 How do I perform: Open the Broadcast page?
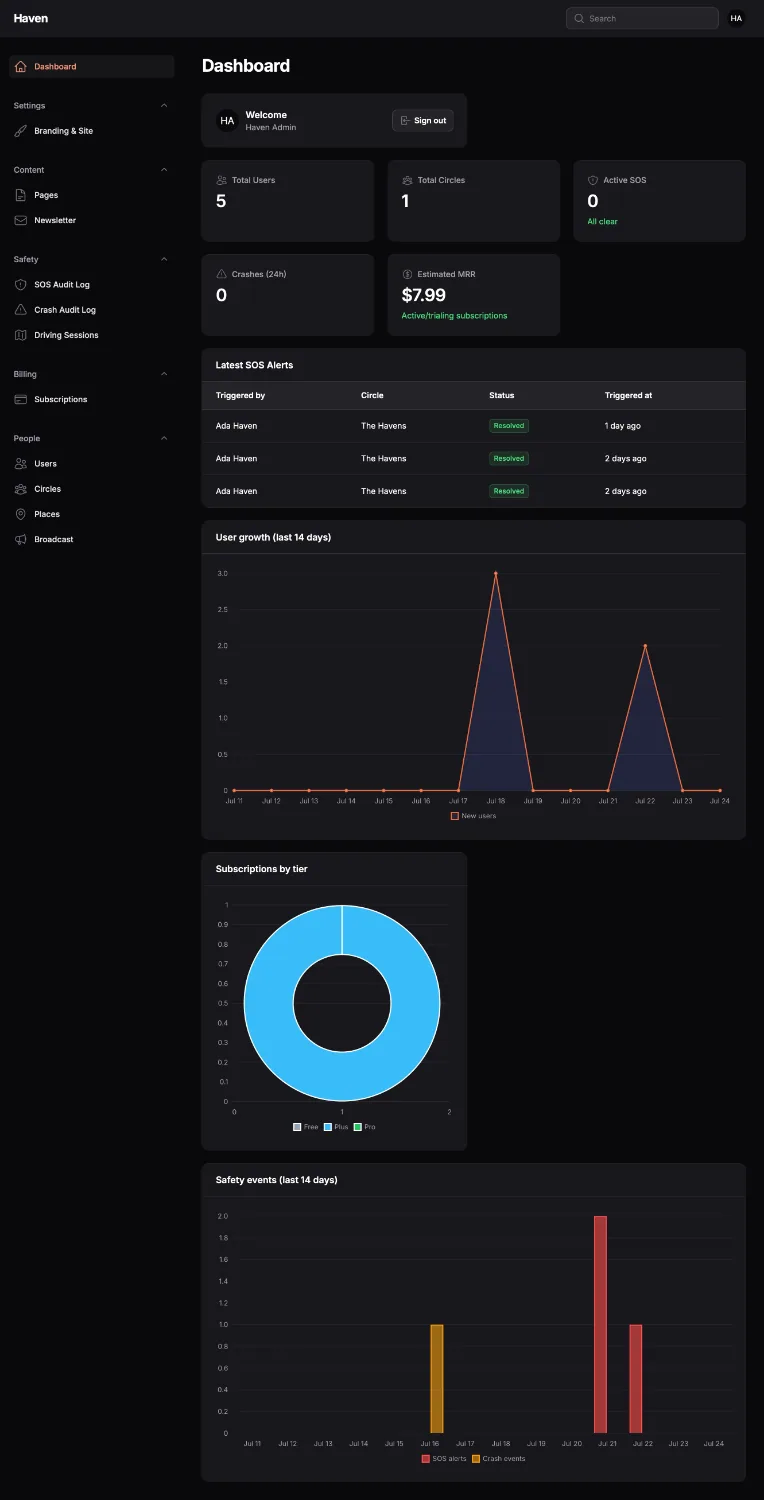[92, 539]
